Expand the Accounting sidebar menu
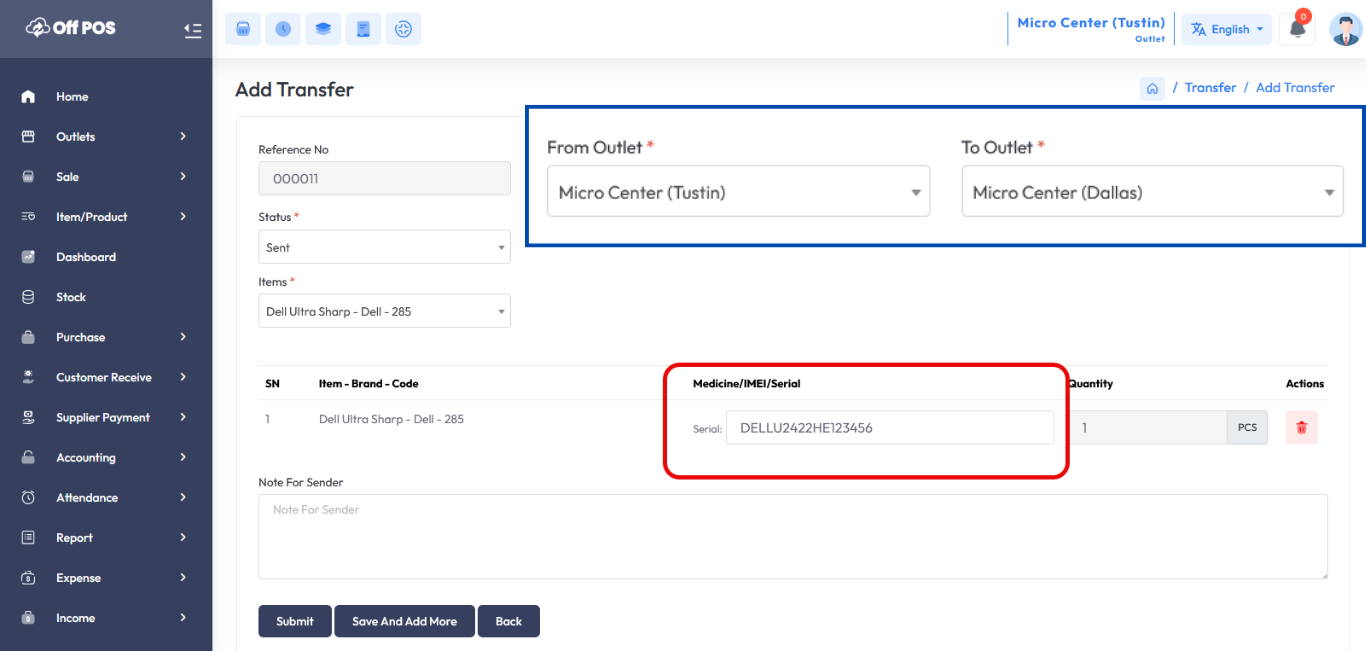1366x651 pixels. click(105, 457)
